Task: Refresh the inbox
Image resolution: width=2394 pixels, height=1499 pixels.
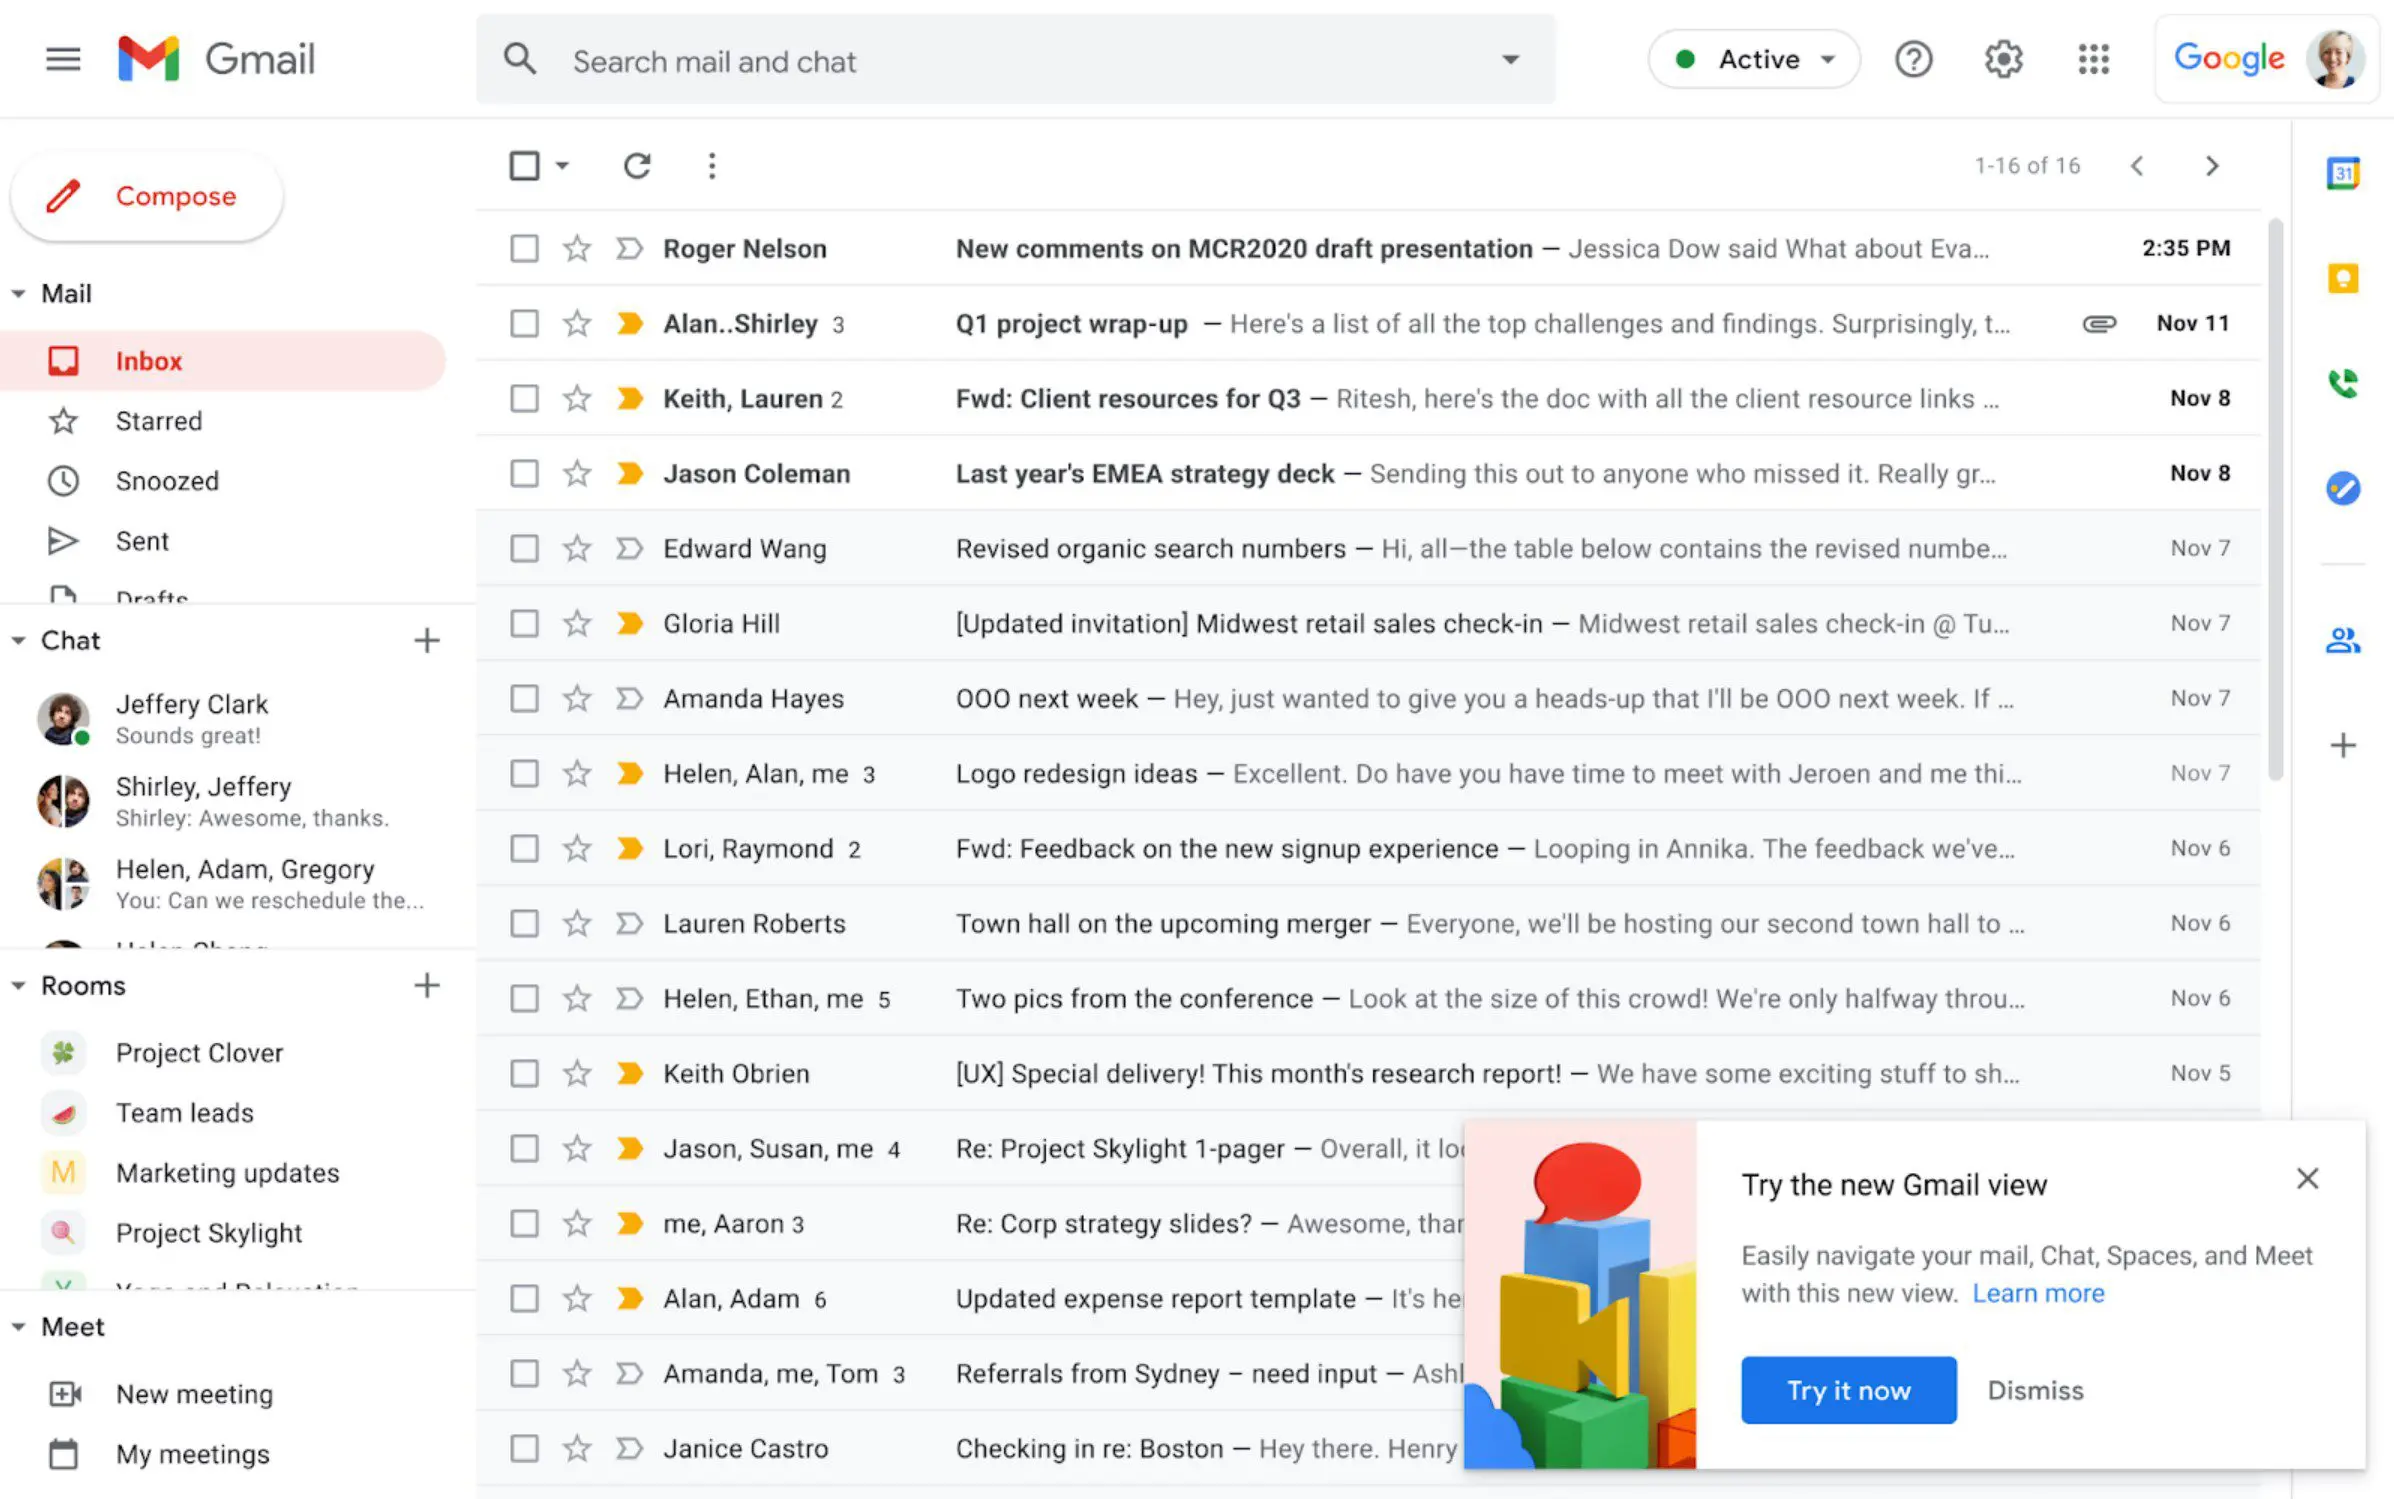Action: tap(637, 165)
